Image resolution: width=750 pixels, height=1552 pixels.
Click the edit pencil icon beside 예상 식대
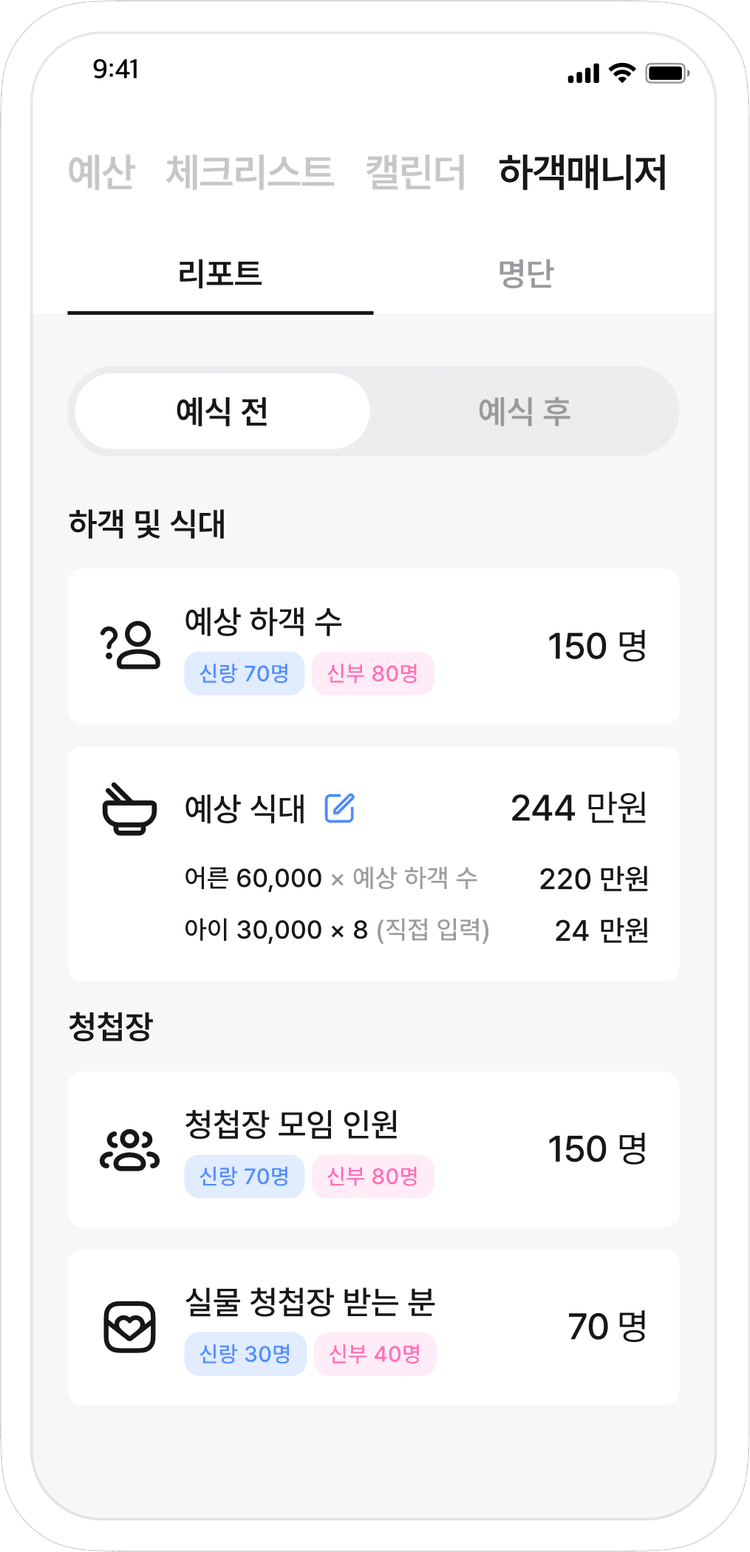click(x=340, y=808)
